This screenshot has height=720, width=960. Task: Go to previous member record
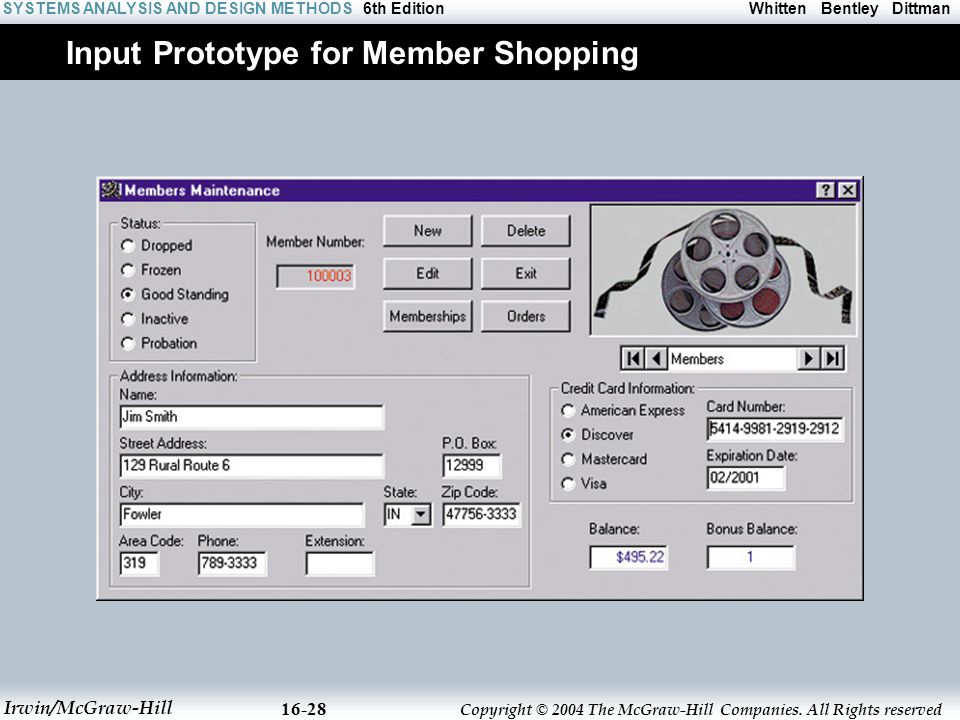(x=656, y=358)
